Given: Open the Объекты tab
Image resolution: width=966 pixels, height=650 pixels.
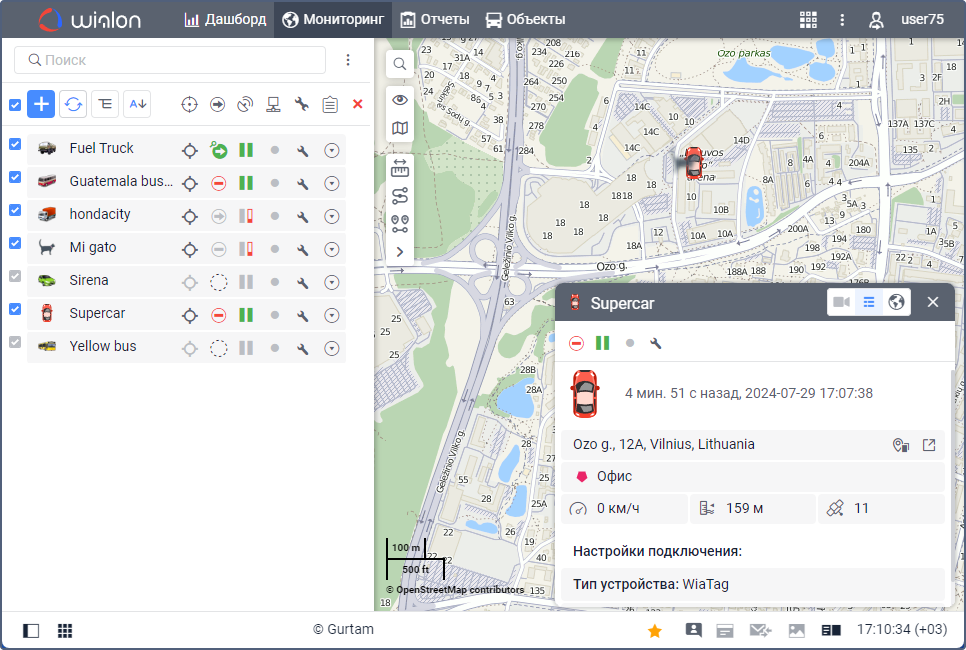Looking at the screenshot, I should tap(525, 19).
